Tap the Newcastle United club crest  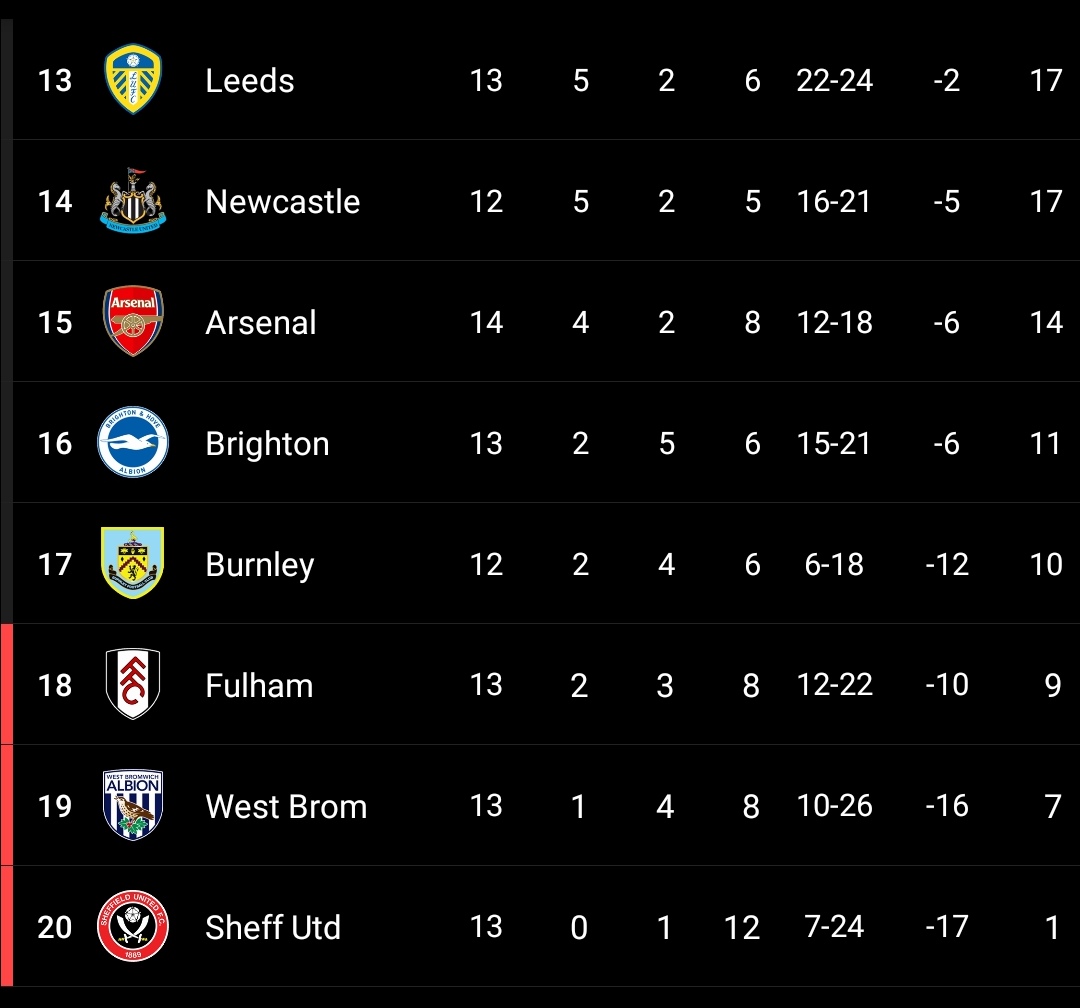133,200
